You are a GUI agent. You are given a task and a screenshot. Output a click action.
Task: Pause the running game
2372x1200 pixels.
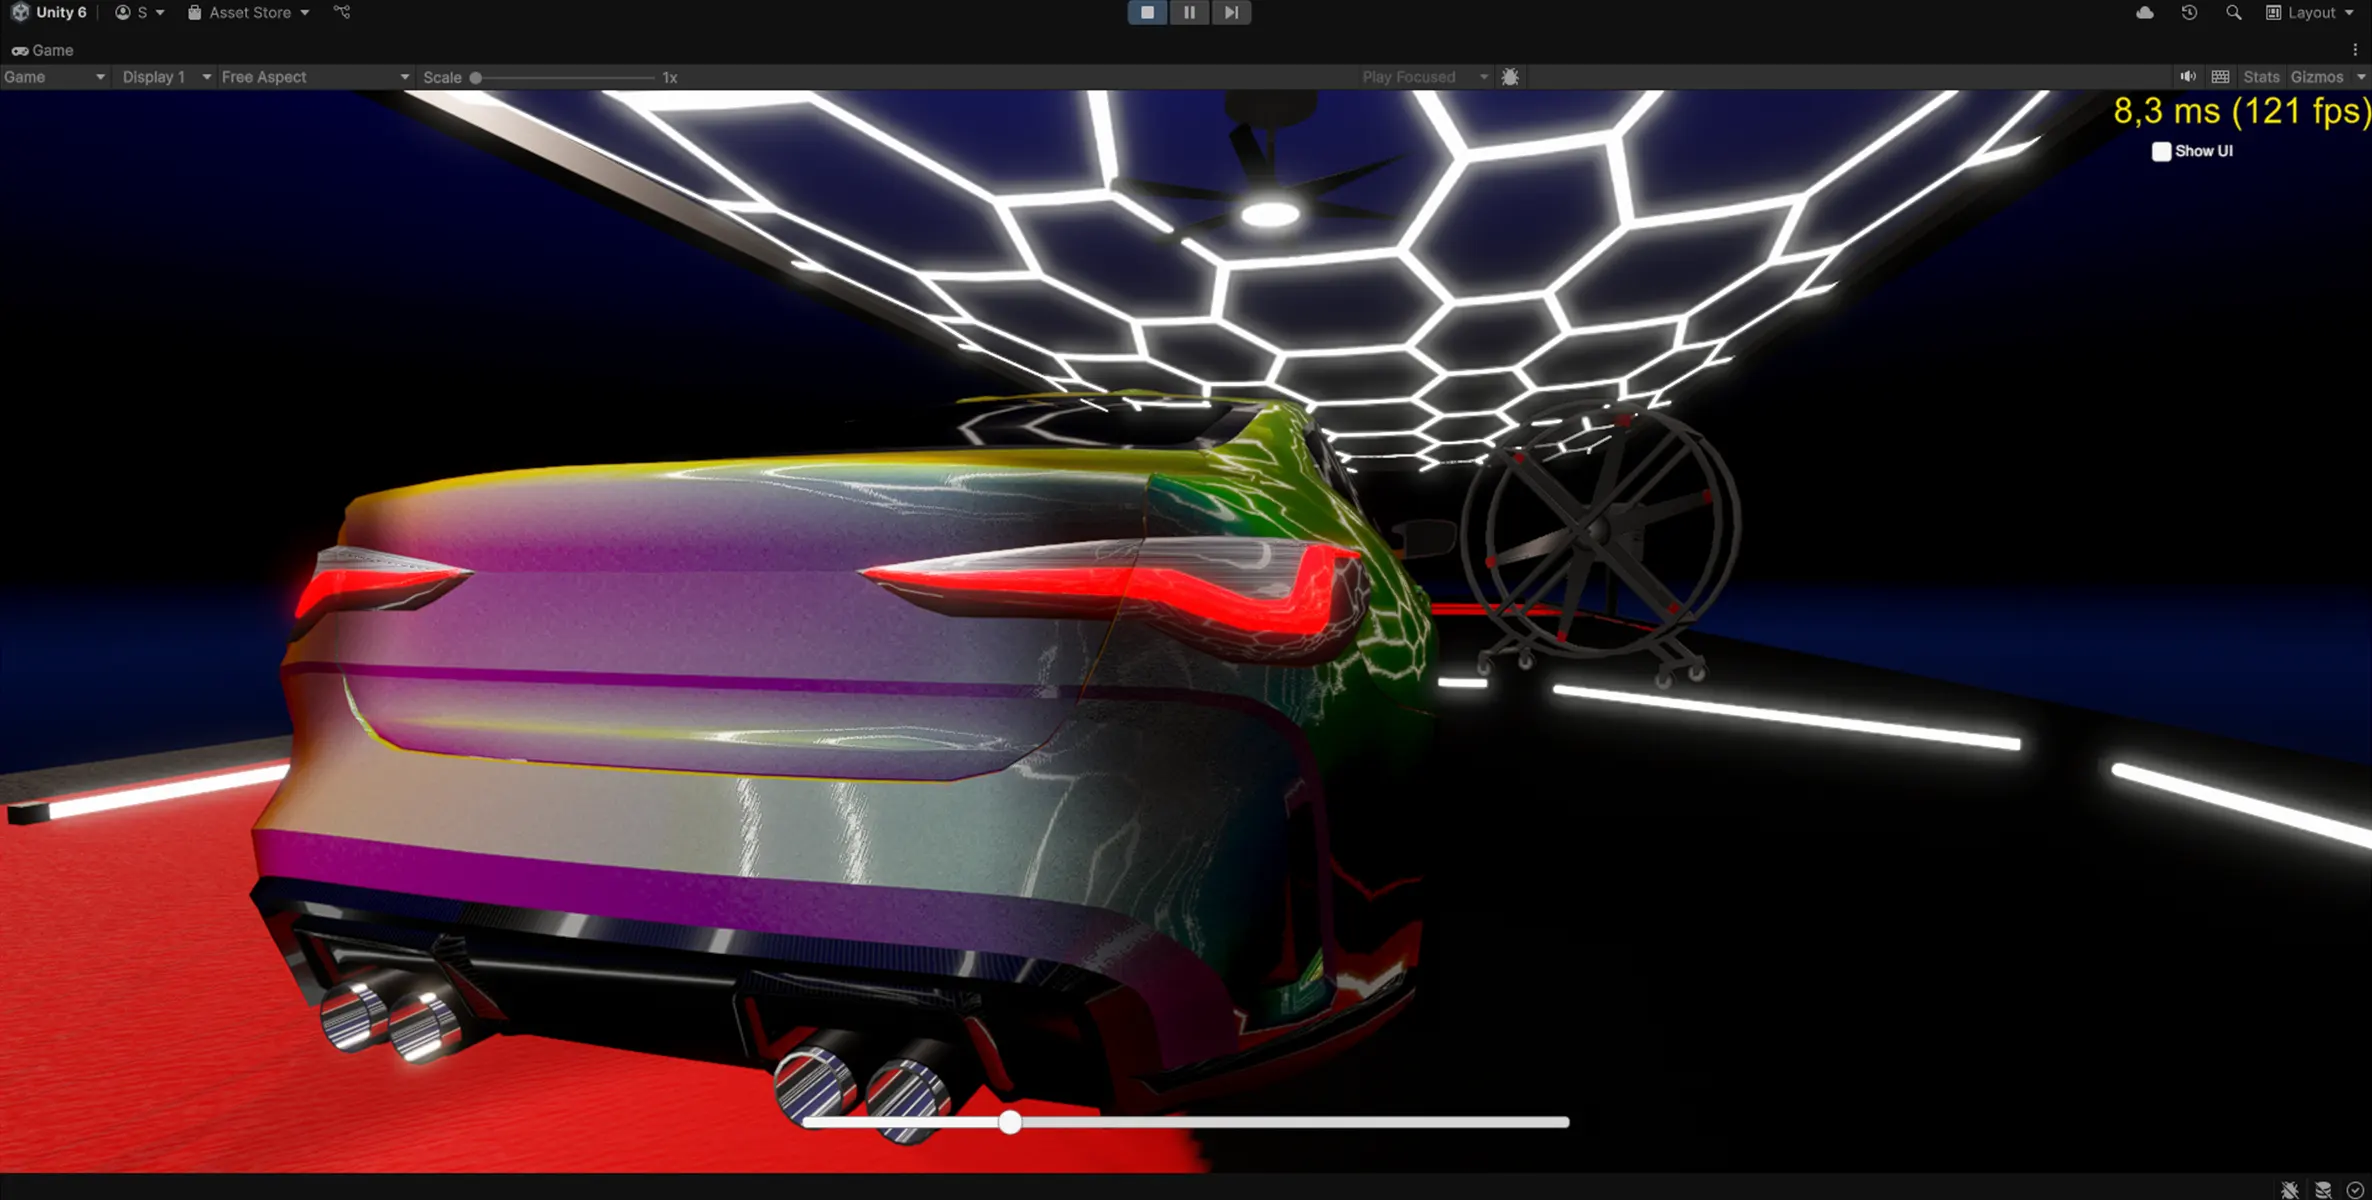pyautogui.click(x=1189, y=12)
